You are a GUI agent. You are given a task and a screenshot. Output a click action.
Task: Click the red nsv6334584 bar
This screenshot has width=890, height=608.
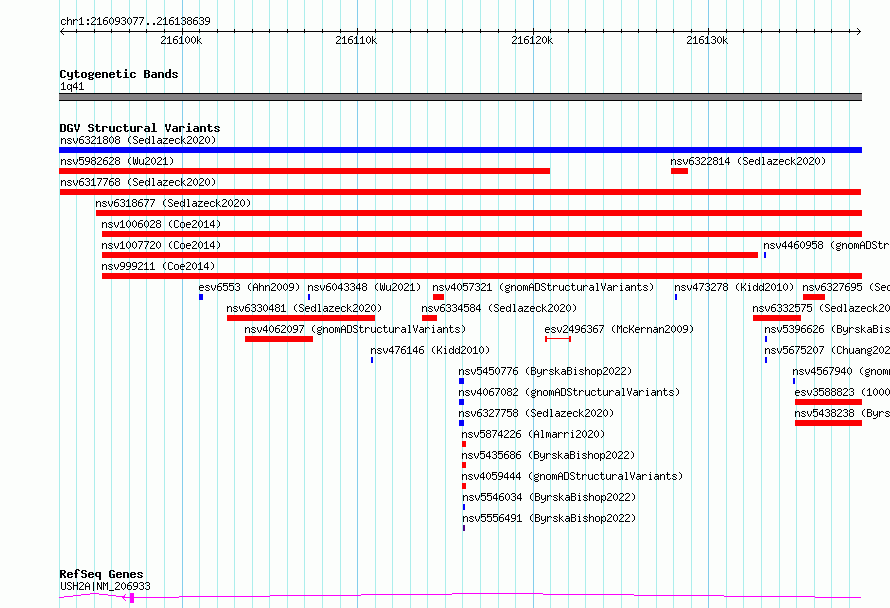click(430, 318)
